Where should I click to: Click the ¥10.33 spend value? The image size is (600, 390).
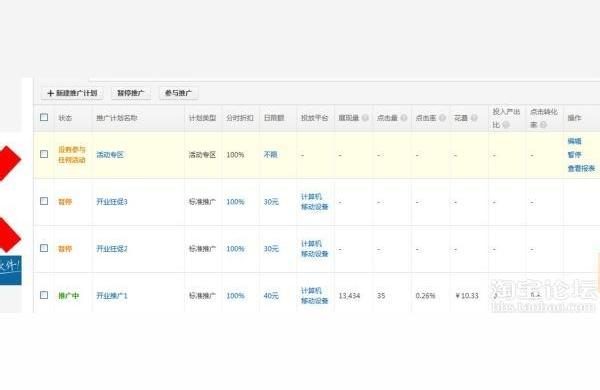coord(467,296)
